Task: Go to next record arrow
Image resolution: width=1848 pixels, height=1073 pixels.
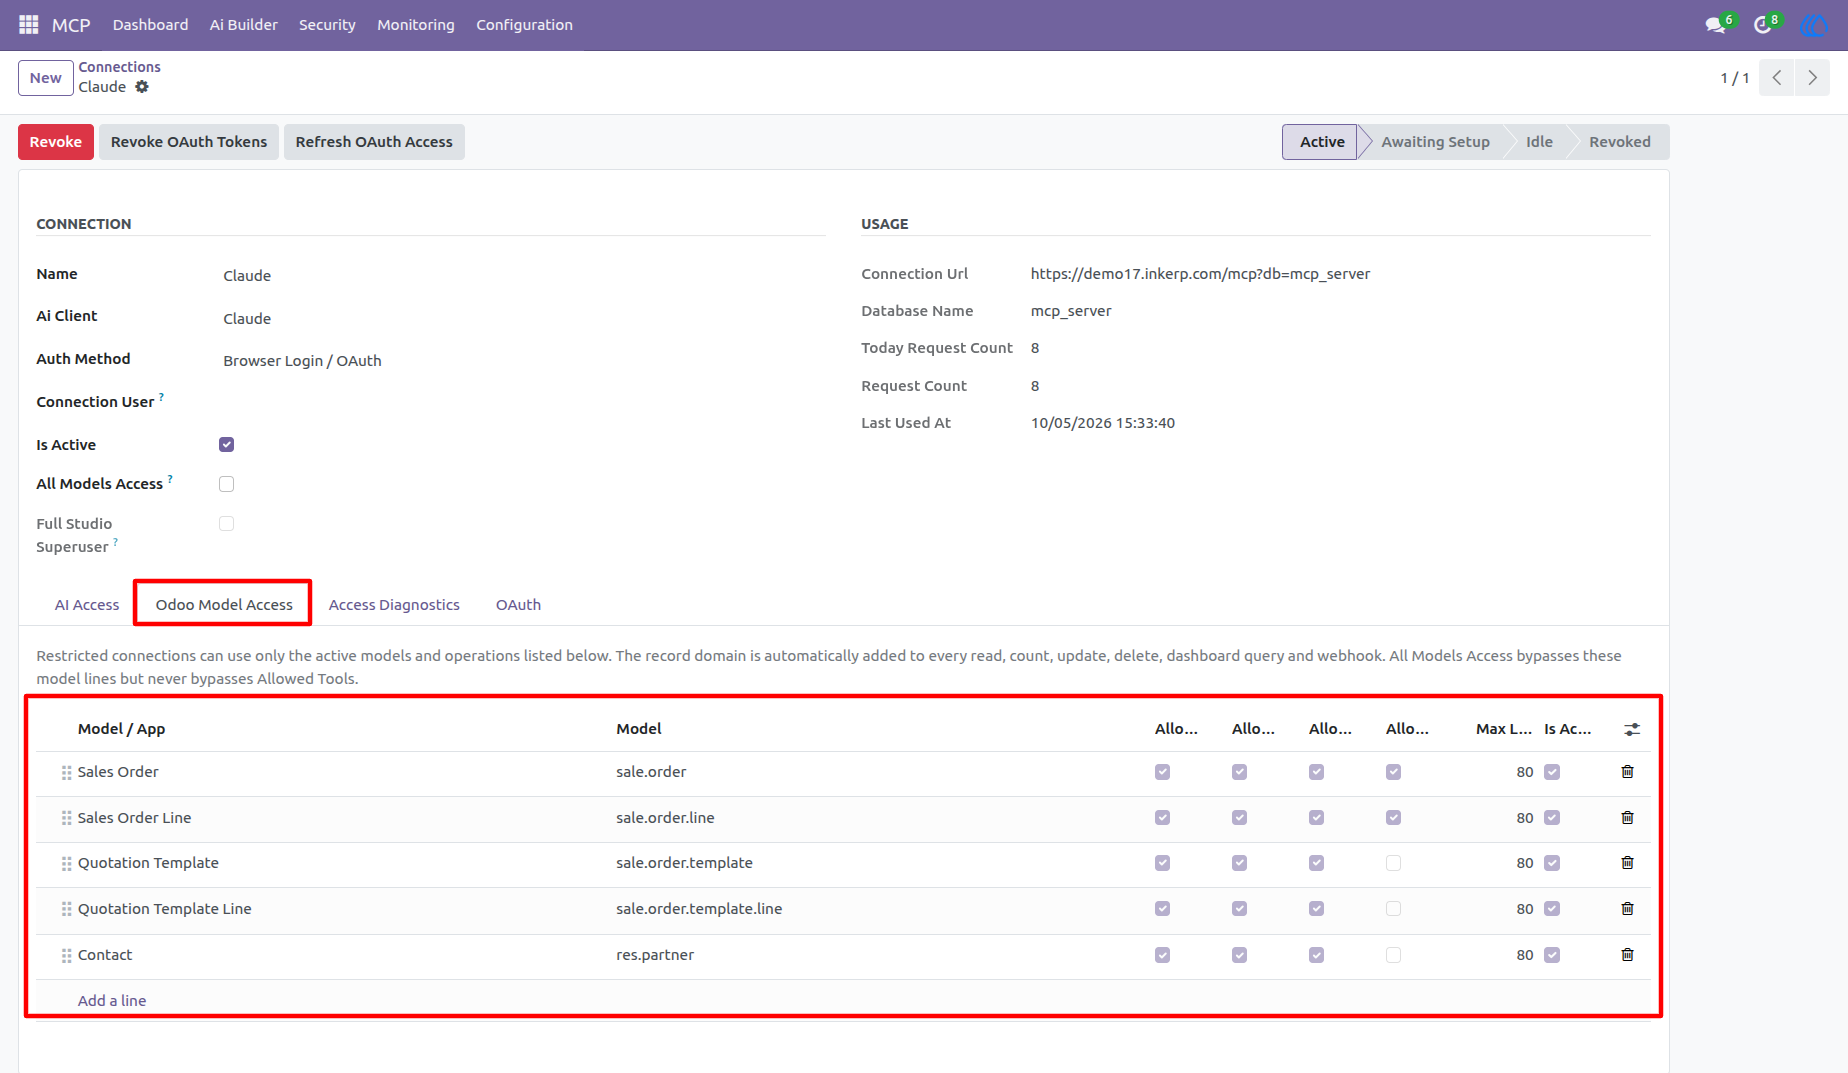Action: coord(1812,78)
